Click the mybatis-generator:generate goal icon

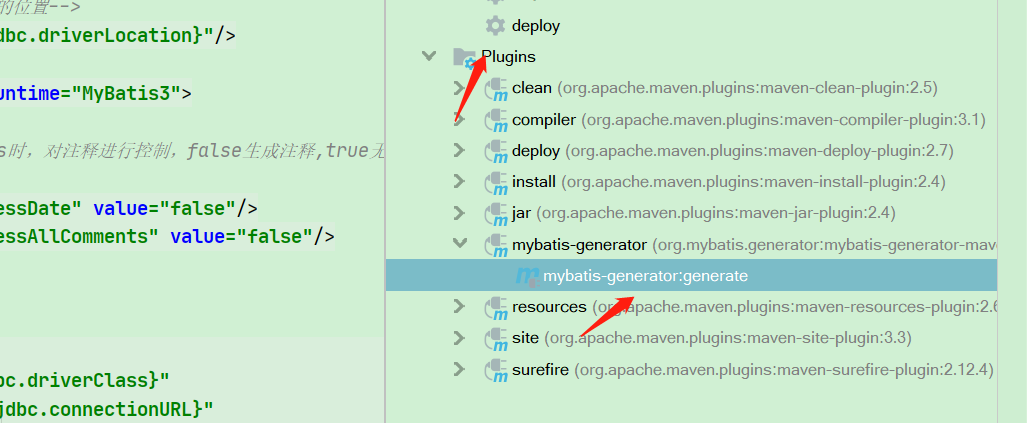point(527,277)
